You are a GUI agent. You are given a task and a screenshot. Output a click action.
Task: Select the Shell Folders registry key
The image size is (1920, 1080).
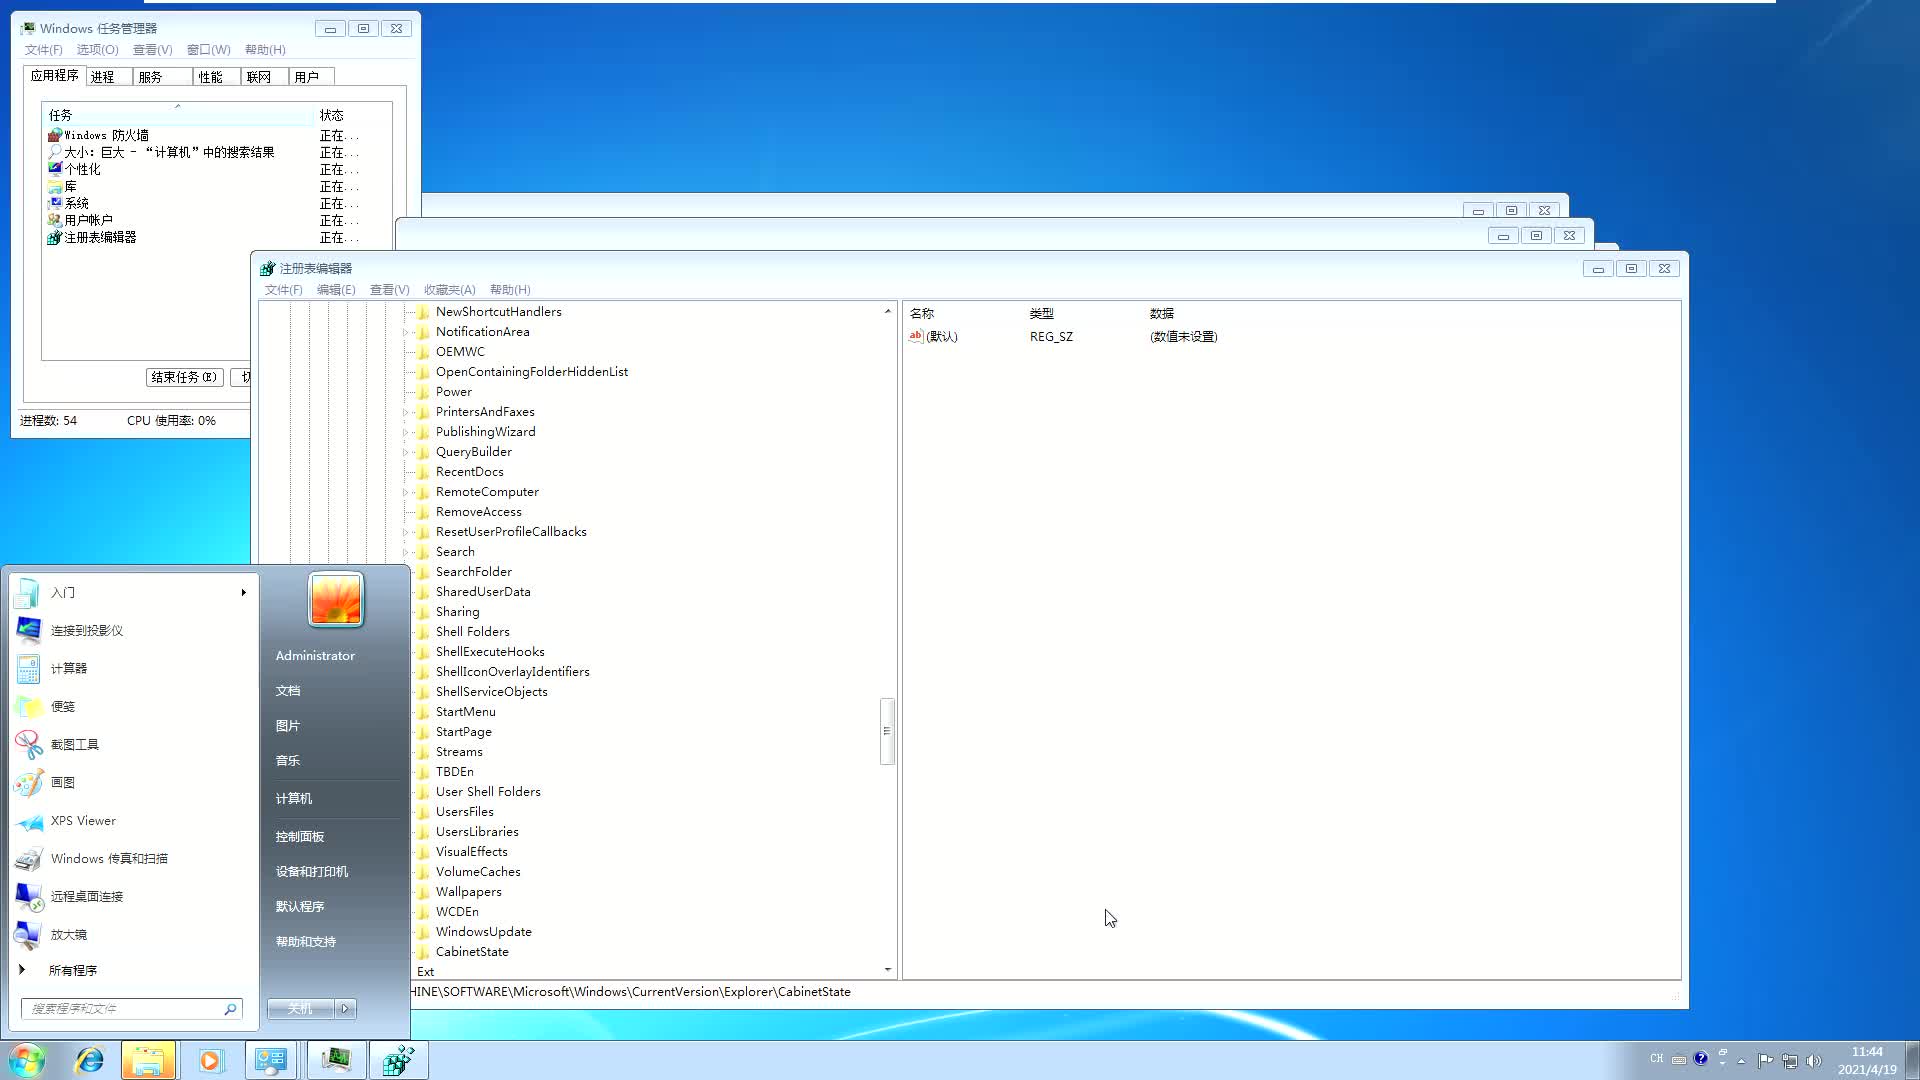[472, 632]
